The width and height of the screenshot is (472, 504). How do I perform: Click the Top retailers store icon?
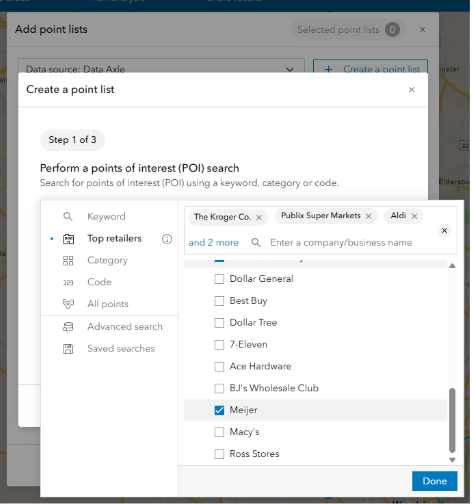coord(68,239)
